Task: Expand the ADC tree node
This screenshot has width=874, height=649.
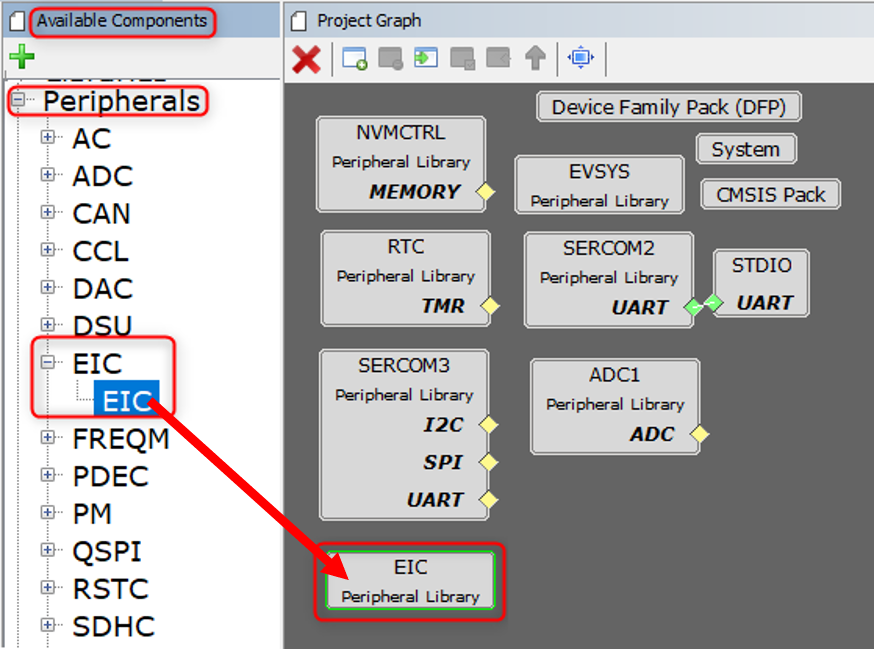Action: [x=48, y=175]
